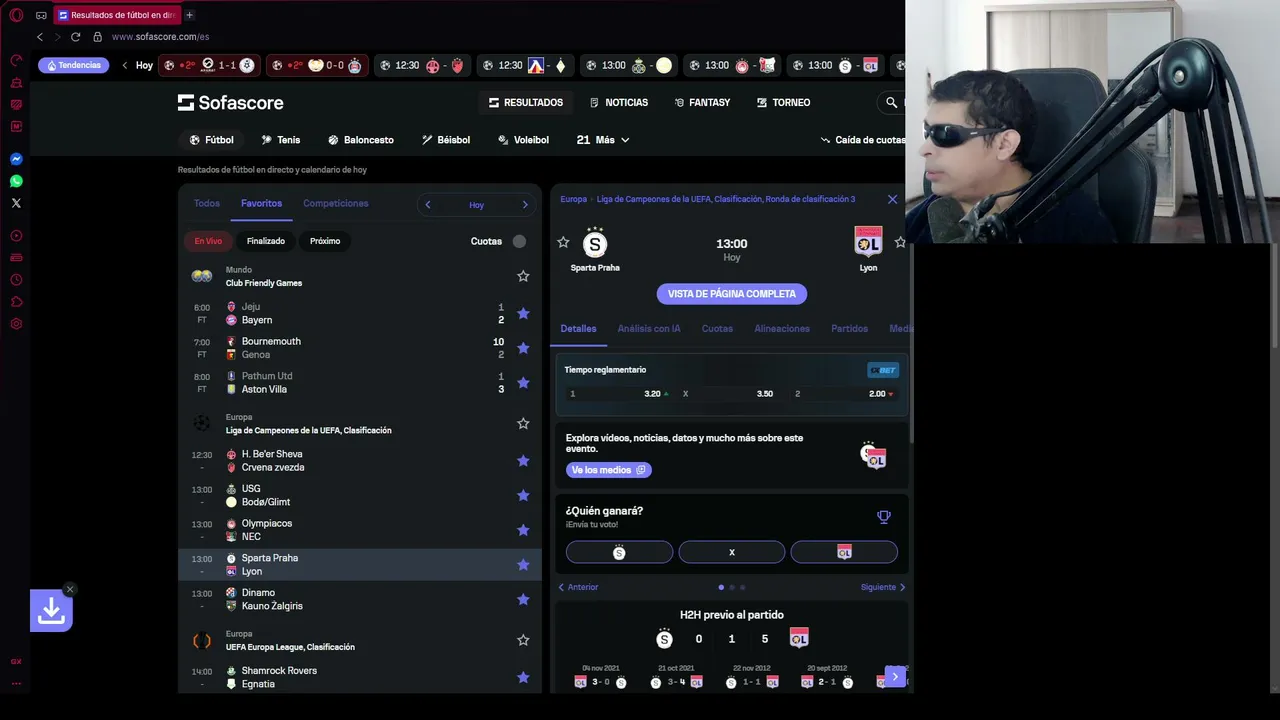
Task: Click the trophy icon beside ¿Quién ganará?
Action: pos(884,517)
